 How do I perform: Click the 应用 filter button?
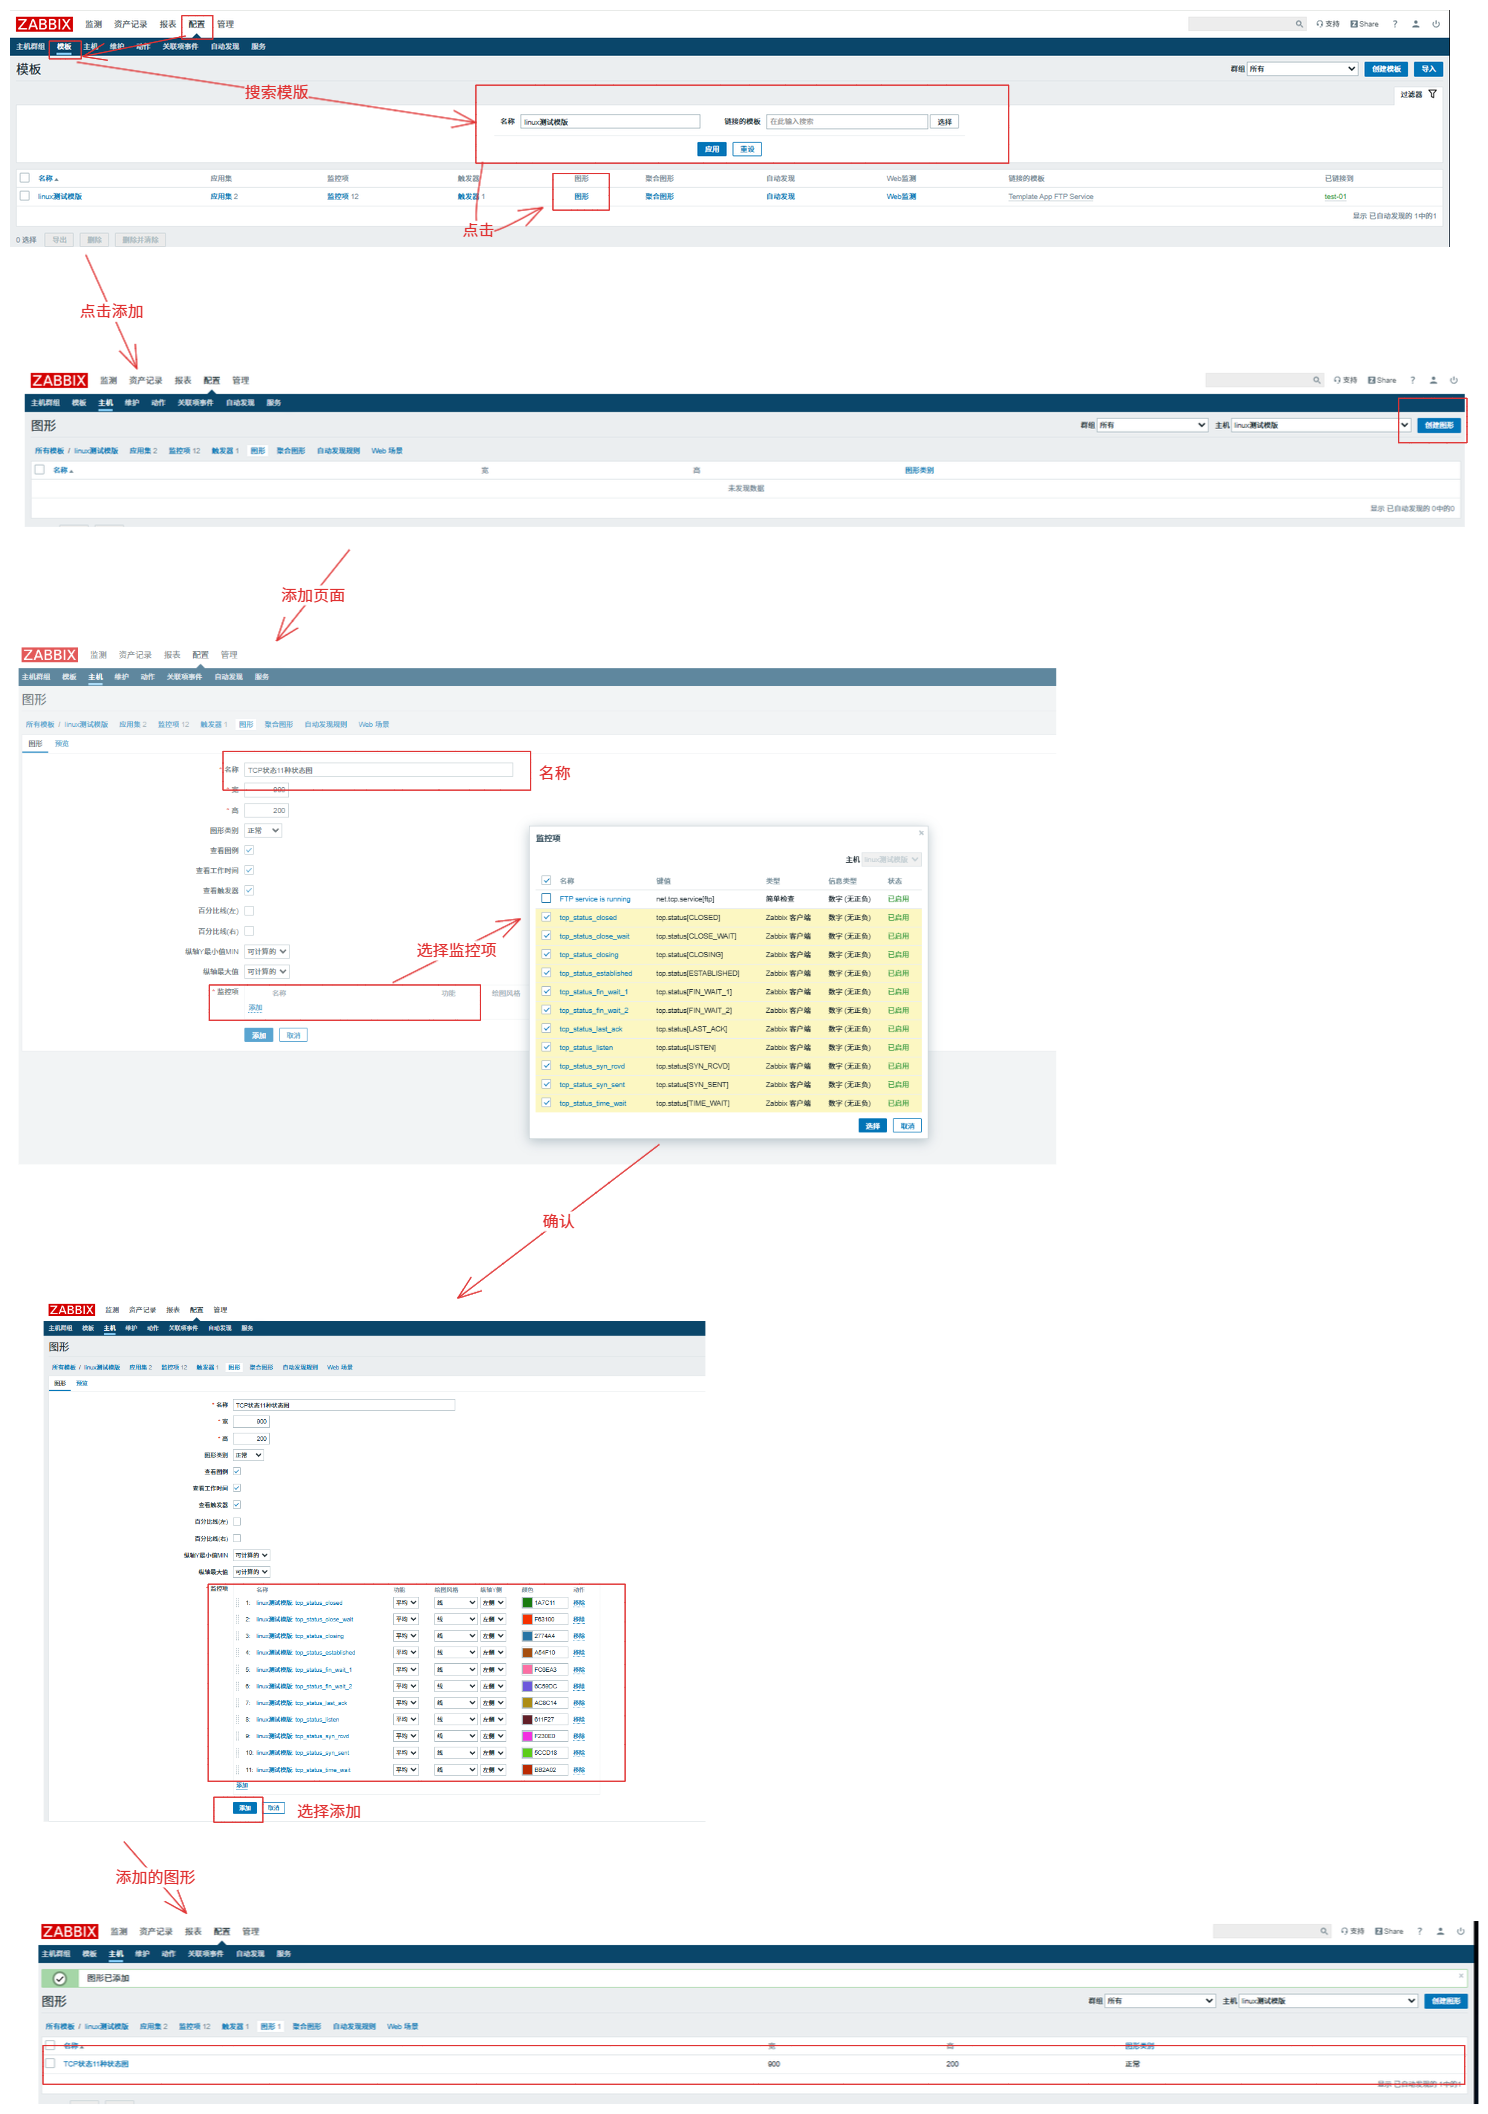click(x=712, y=149)
